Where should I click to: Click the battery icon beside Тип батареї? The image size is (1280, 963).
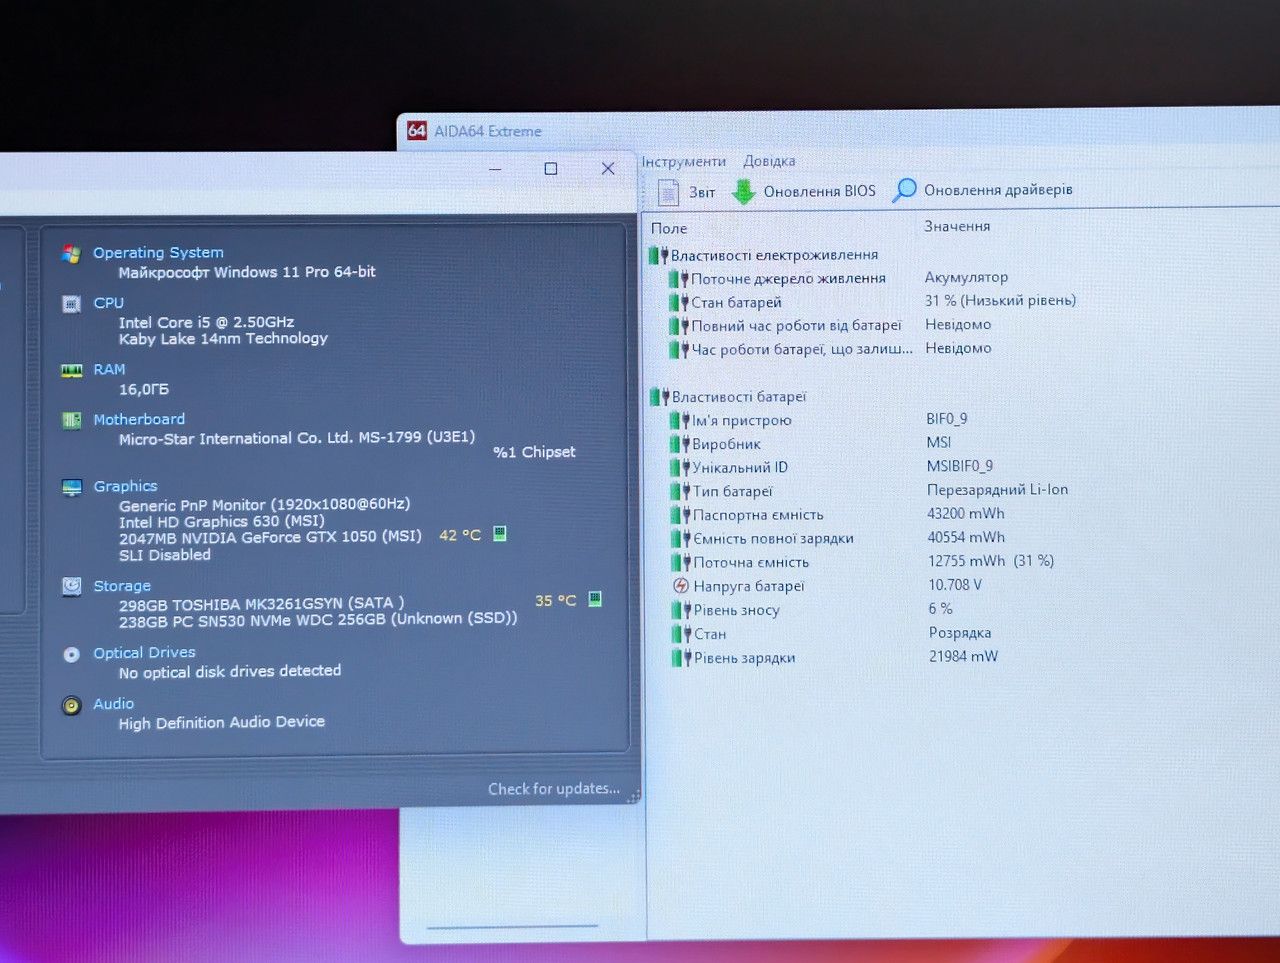coord(682,491)
